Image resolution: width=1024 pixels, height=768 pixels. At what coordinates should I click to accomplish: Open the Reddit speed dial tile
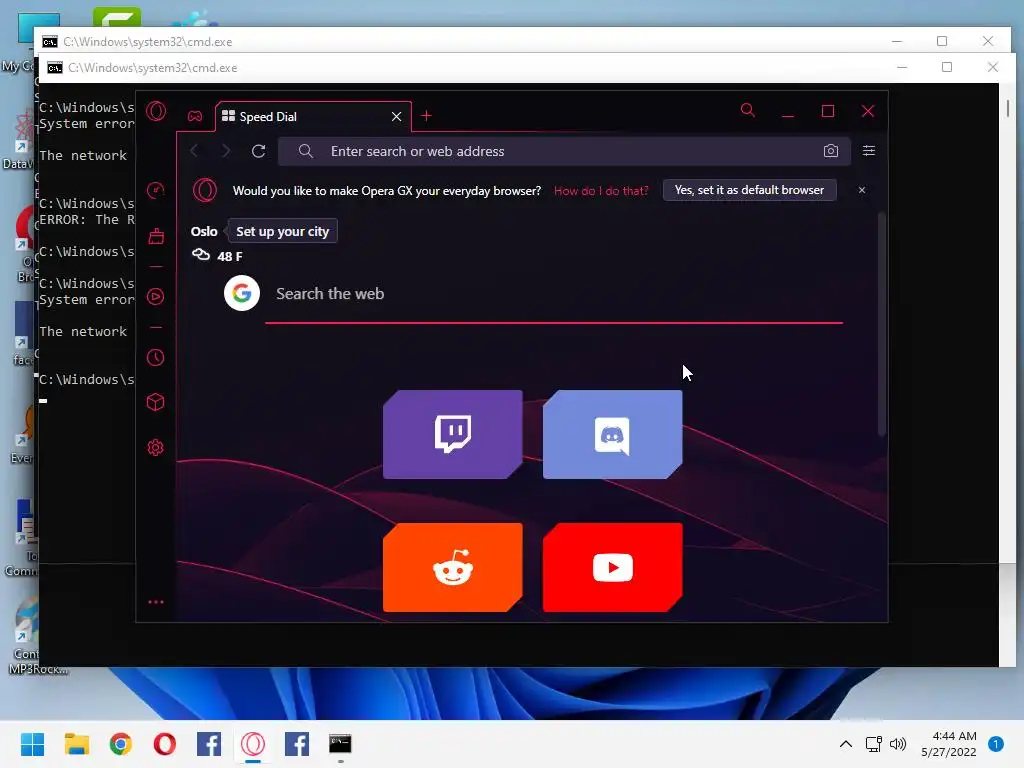(x=453, y=568)
